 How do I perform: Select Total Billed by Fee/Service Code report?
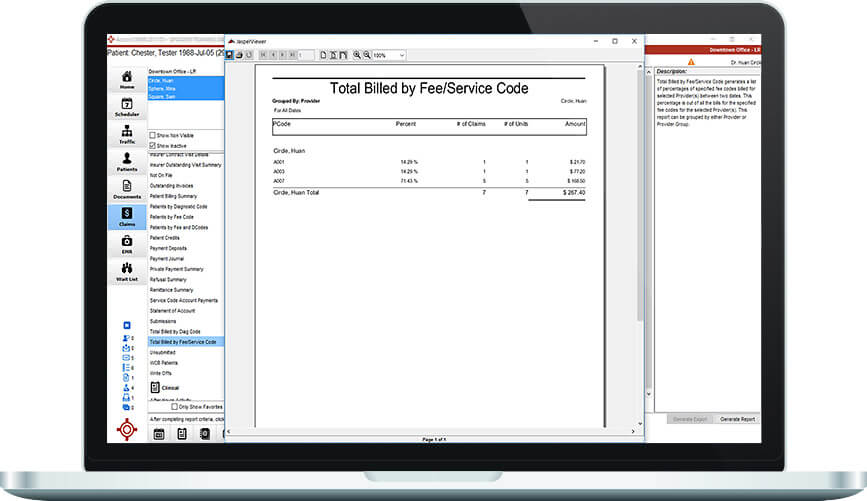pyautogui.click(x=185, y=342)
